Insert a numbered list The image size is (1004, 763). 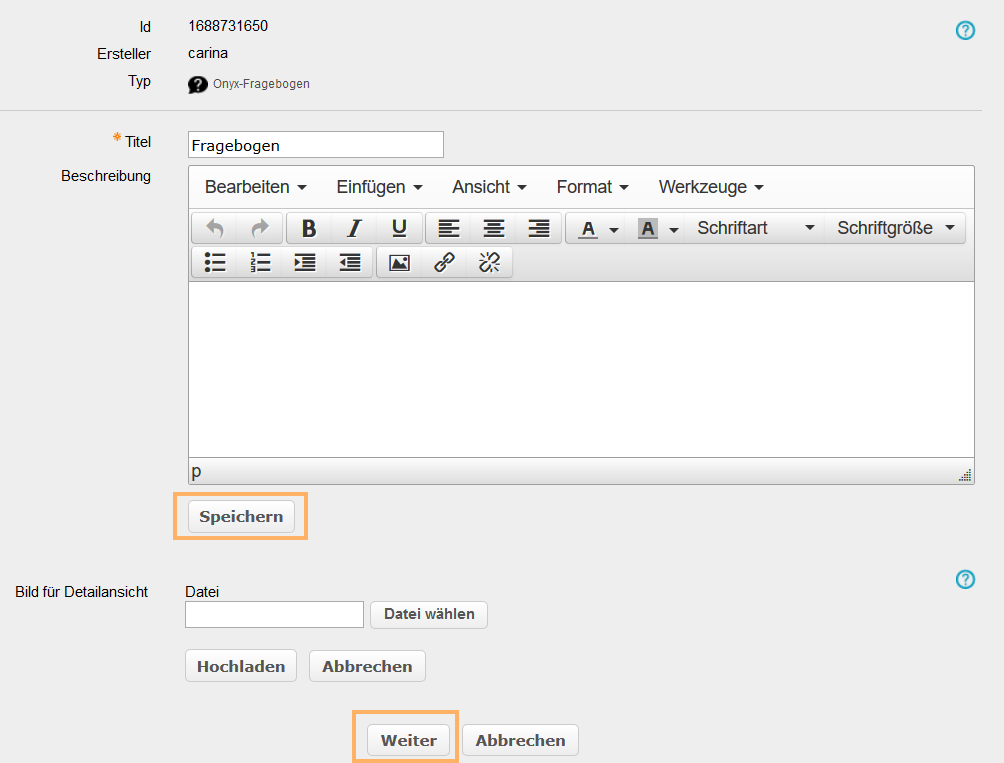(260, 262)
